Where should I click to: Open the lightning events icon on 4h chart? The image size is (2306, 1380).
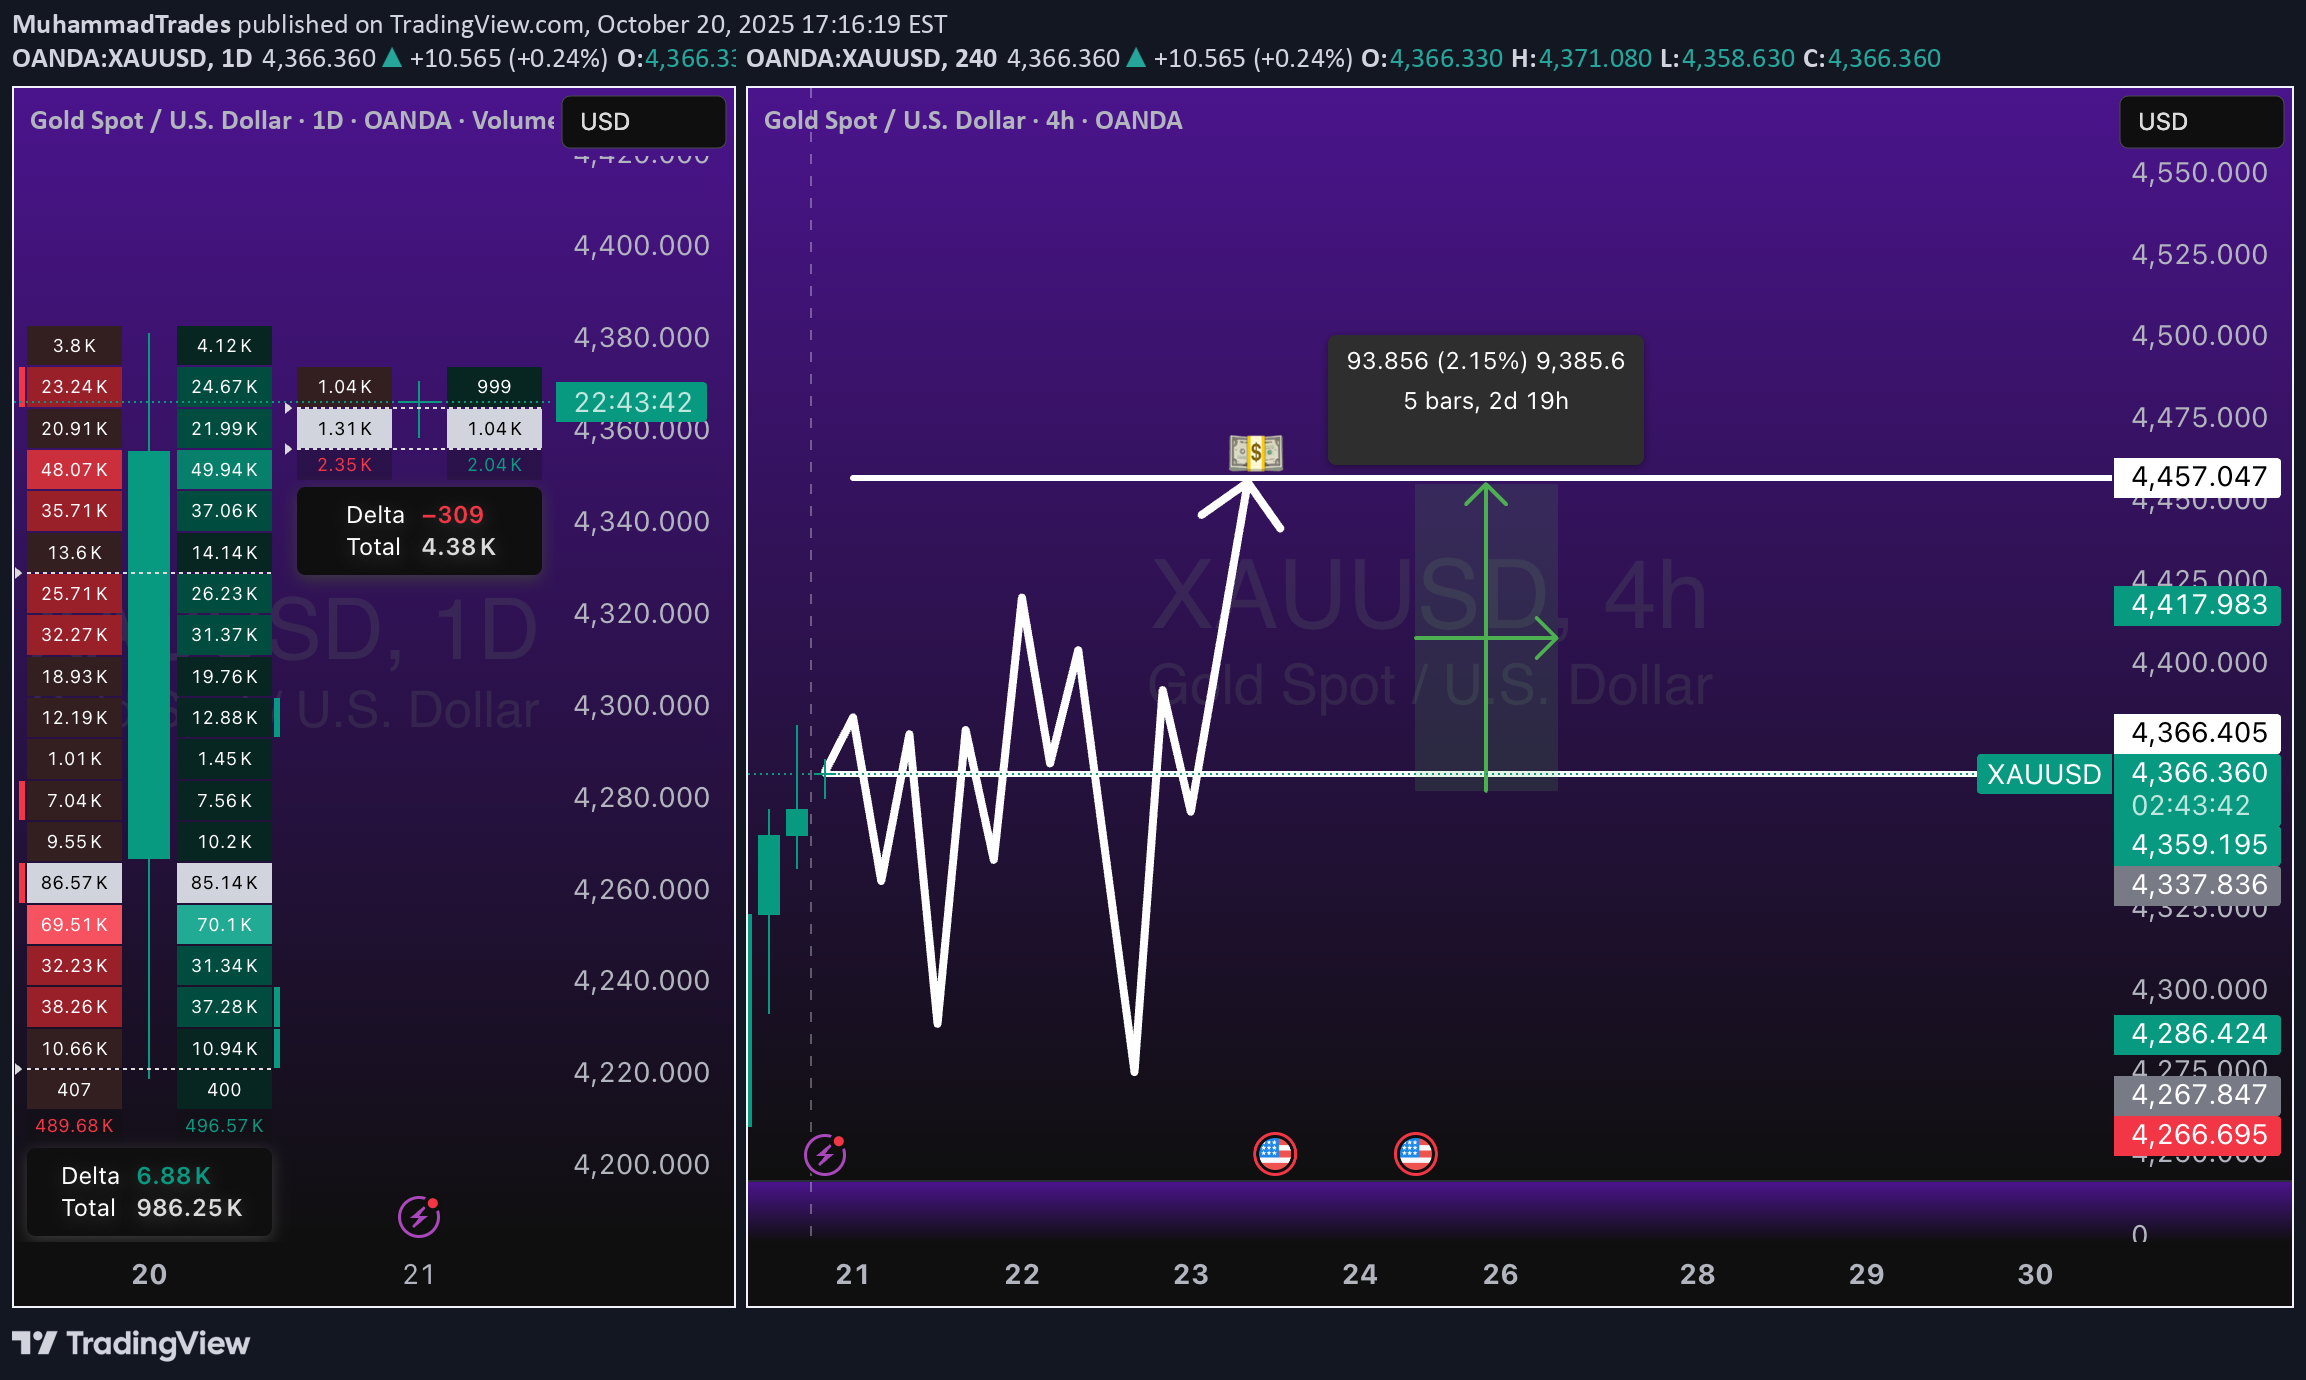[x=826, y=1154]
